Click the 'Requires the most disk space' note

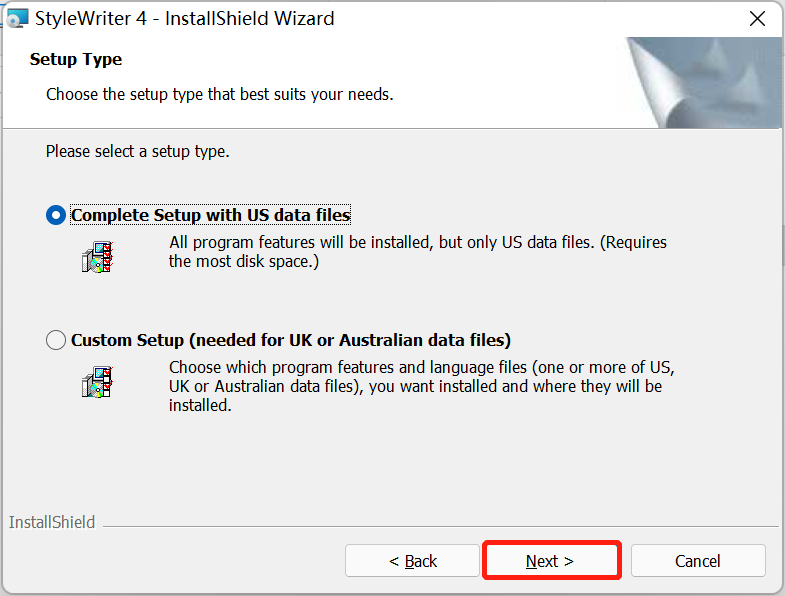point(244,262)
